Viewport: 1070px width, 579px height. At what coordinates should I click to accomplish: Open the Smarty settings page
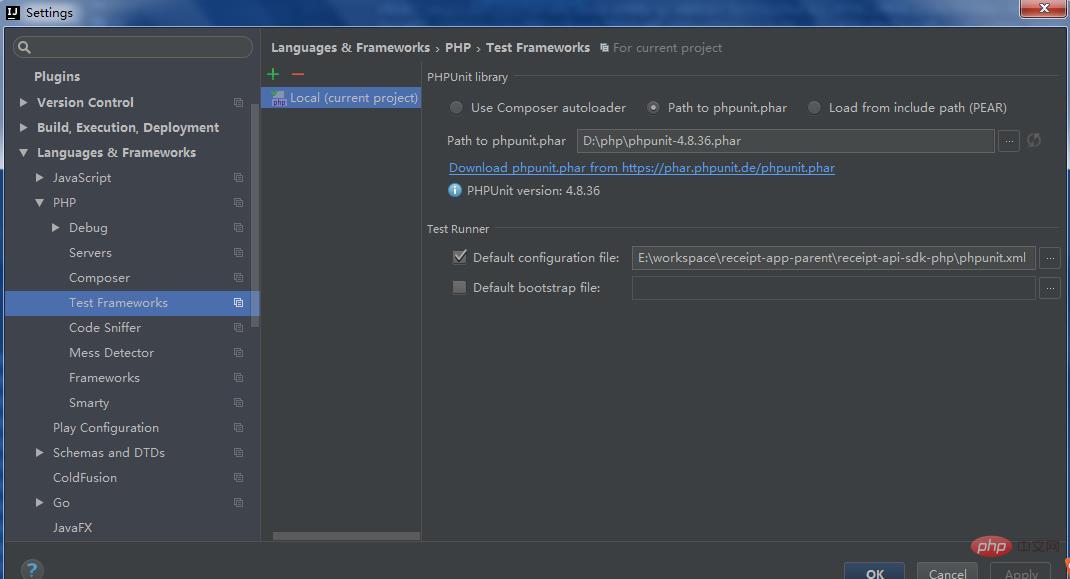[x=89, y=403]
